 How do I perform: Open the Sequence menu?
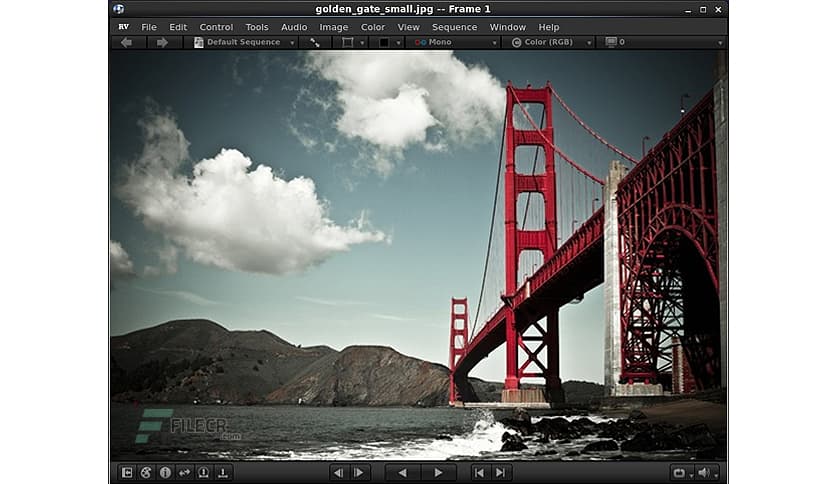pyautogui.click(x=454, y=27)
